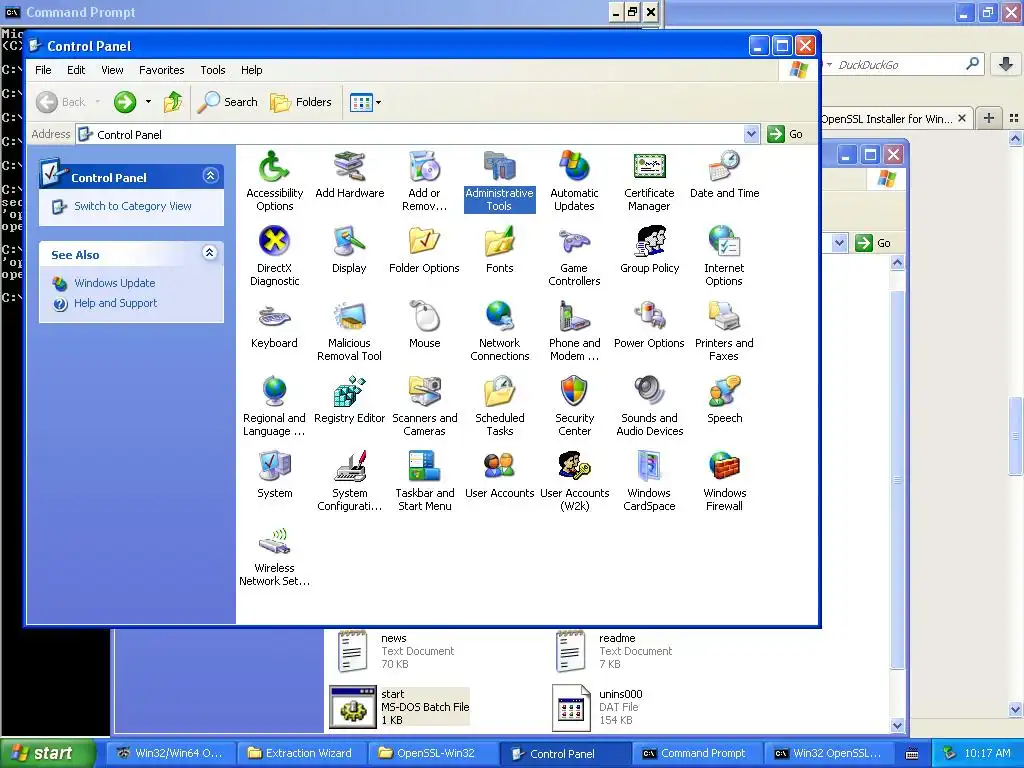Open Taskbar and Start Menu settings
Viewport: 1024px width, 768px height.
pyautogui.click(x=424, y=482)
